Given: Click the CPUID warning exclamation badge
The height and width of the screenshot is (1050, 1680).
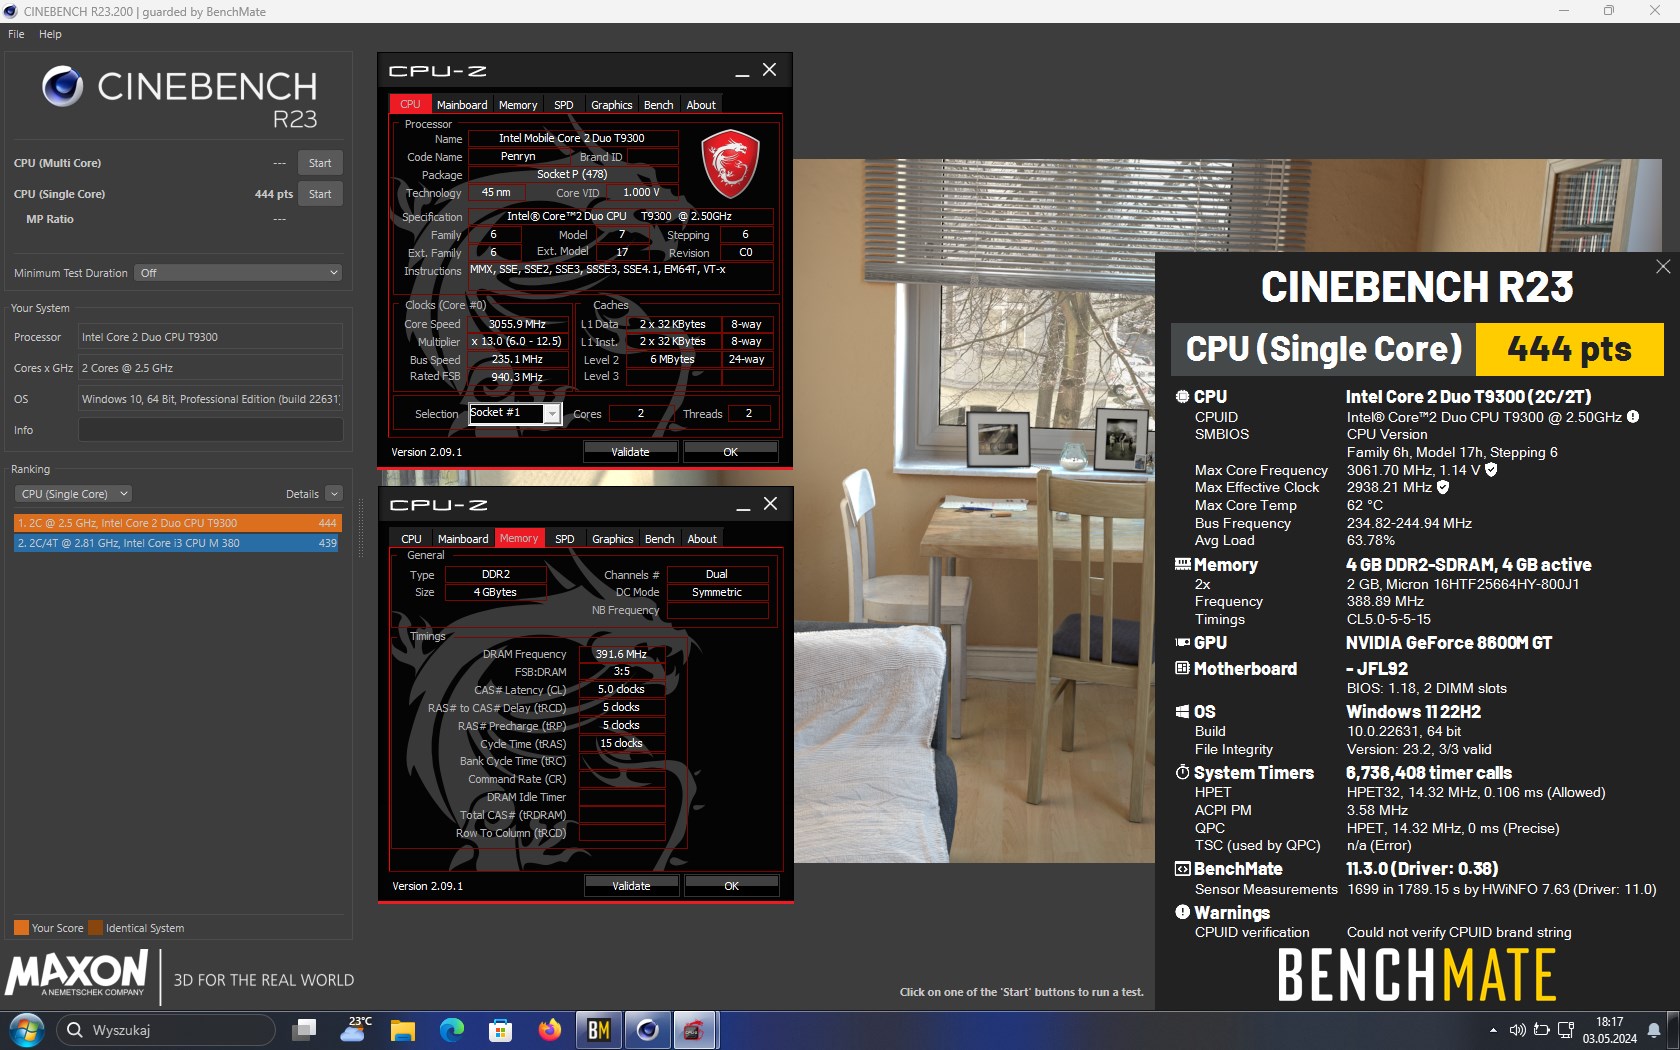Looking at the screenshot, I should point(1633,417).
